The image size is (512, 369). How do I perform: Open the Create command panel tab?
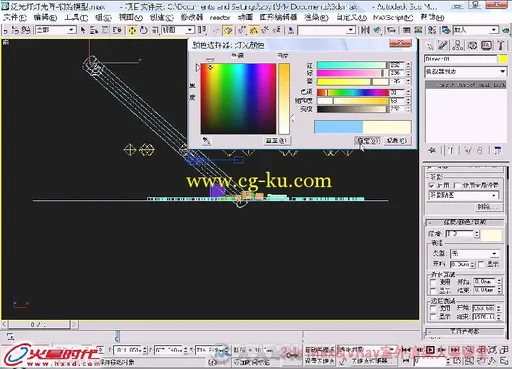430,45
